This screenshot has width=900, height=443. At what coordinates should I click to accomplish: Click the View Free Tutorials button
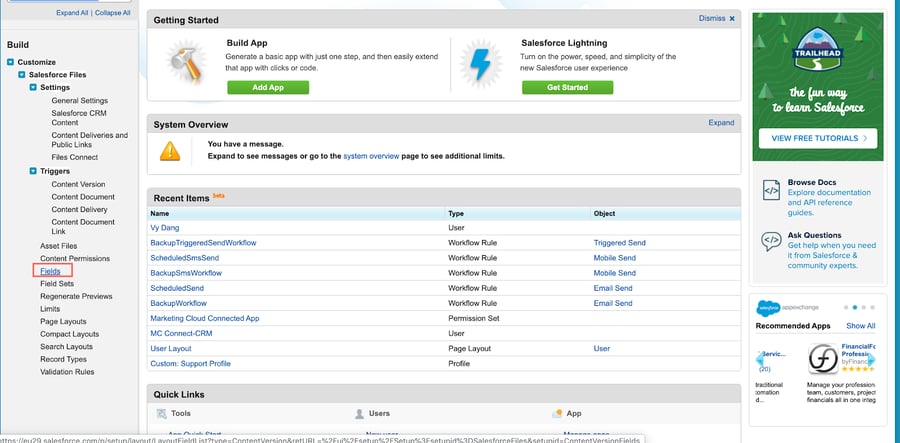[x=818, y=138]
